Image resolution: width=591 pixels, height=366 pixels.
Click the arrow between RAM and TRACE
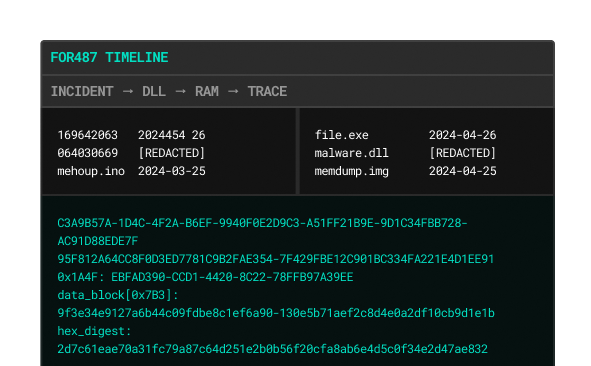(x=233, y=92)
